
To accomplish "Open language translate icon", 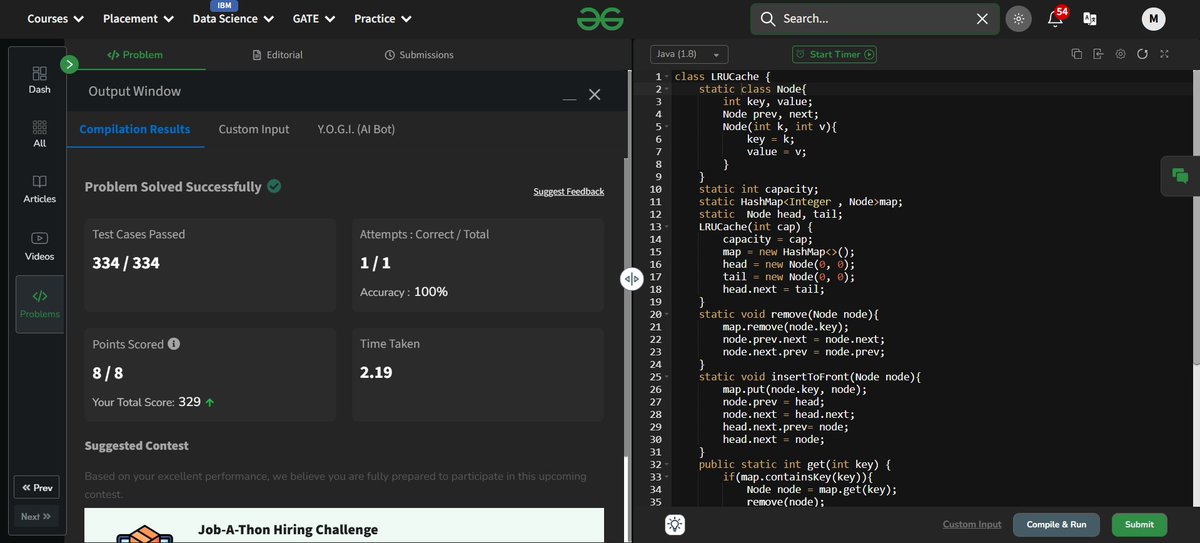I will [x=1090, y=18].
